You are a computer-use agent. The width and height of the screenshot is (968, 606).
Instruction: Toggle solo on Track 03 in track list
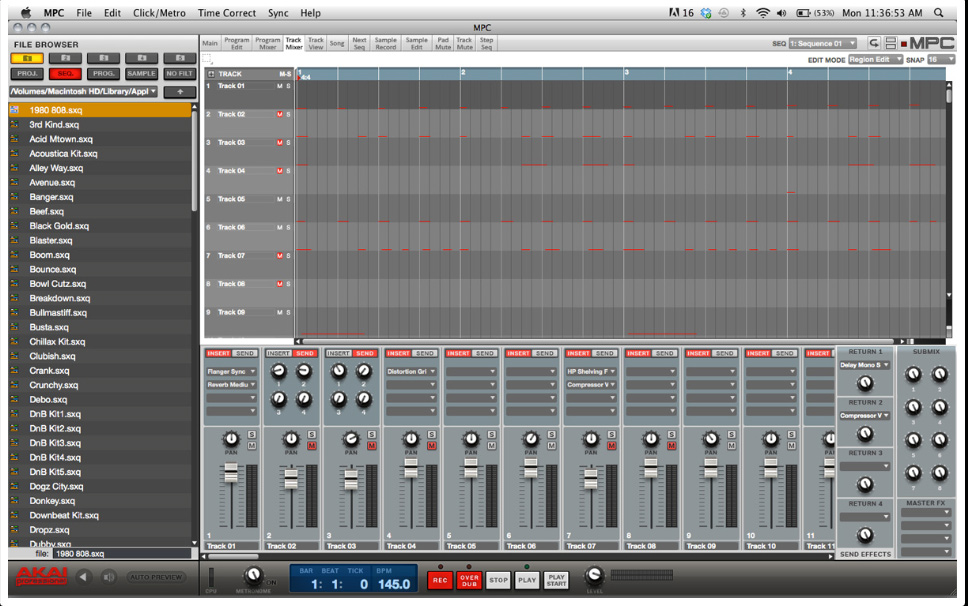pos(288,143)
